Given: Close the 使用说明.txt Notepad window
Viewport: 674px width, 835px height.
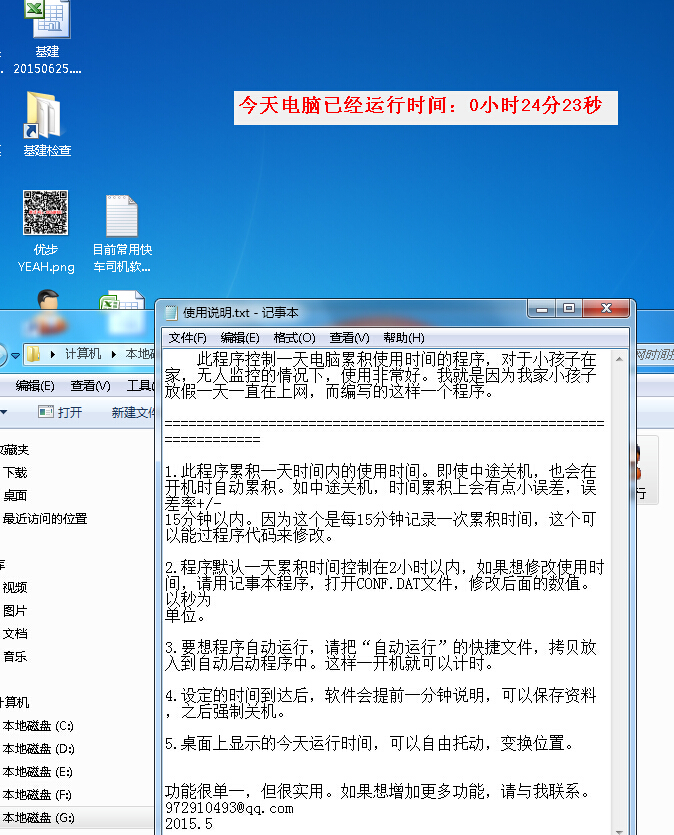Looking at the screenshot, I should [606, 308].
